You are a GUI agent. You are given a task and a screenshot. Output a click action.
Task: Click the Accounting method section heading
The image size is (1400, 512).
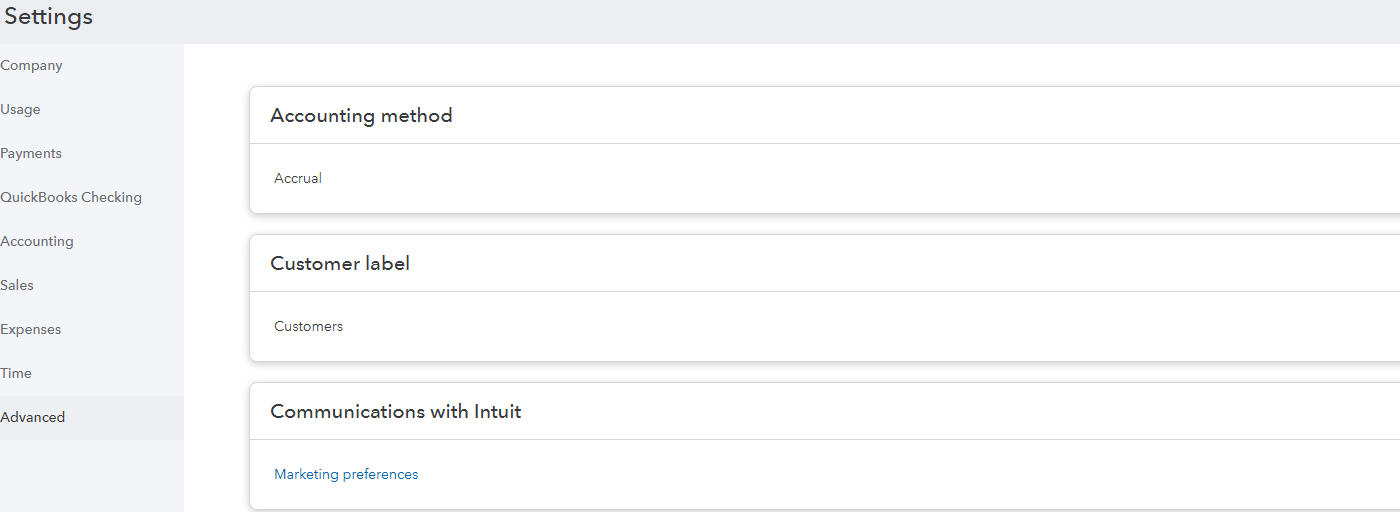click(361, 116)
